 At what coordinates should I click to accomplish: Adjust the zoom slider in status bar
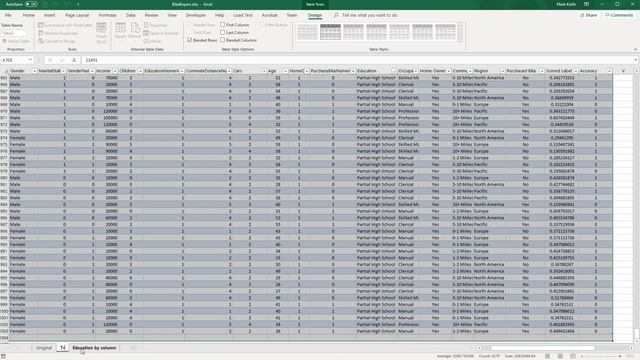point(600,356)
